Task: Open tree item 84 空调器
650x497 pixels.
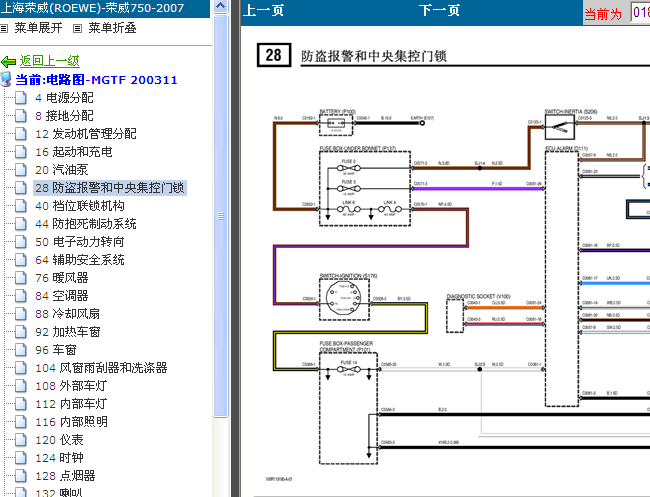Action: pos(62,296)
